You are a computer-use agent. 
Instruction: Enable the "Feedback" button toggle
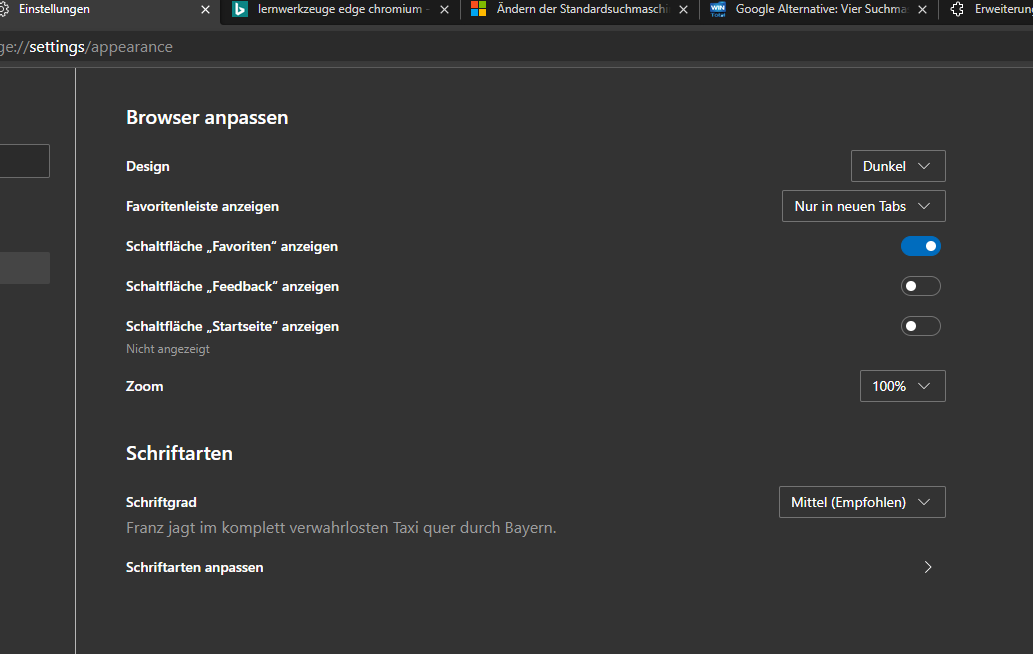(921, 286)
